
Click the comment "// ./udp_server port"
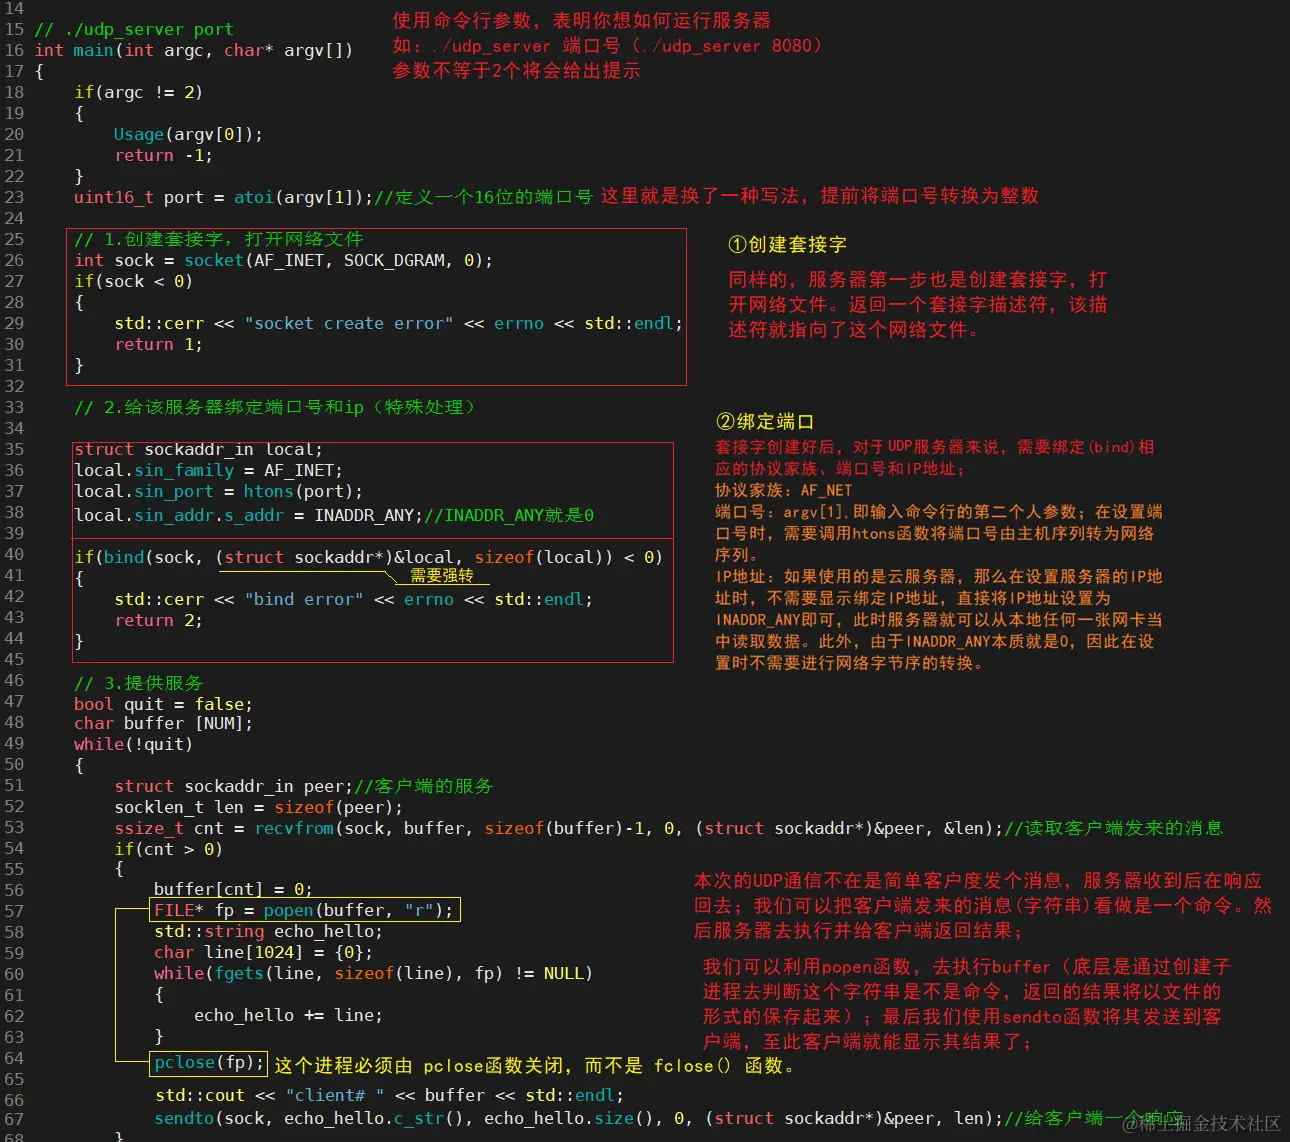134,29
